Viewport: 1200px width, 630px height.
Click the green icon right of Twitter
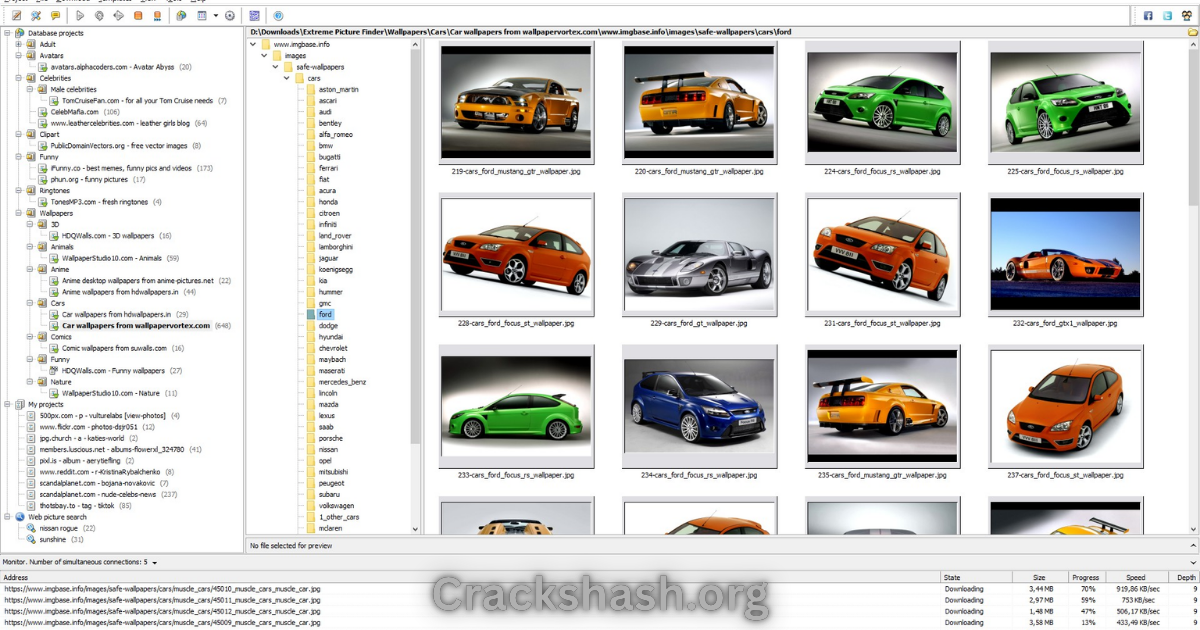click(1186, 16)
